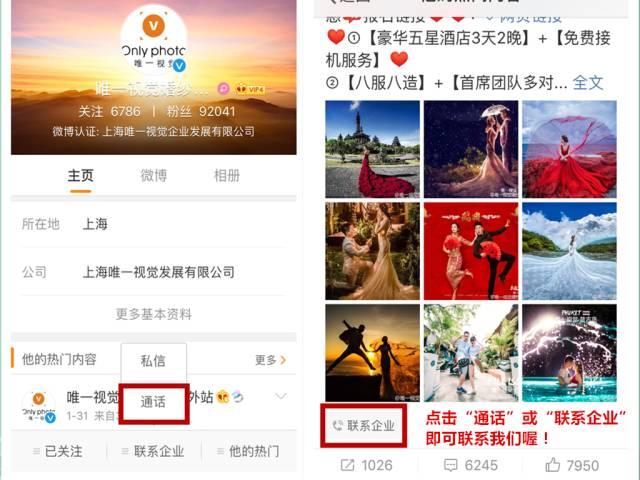
Task: Open comments icon showing 6245
Action: point(450,465)
